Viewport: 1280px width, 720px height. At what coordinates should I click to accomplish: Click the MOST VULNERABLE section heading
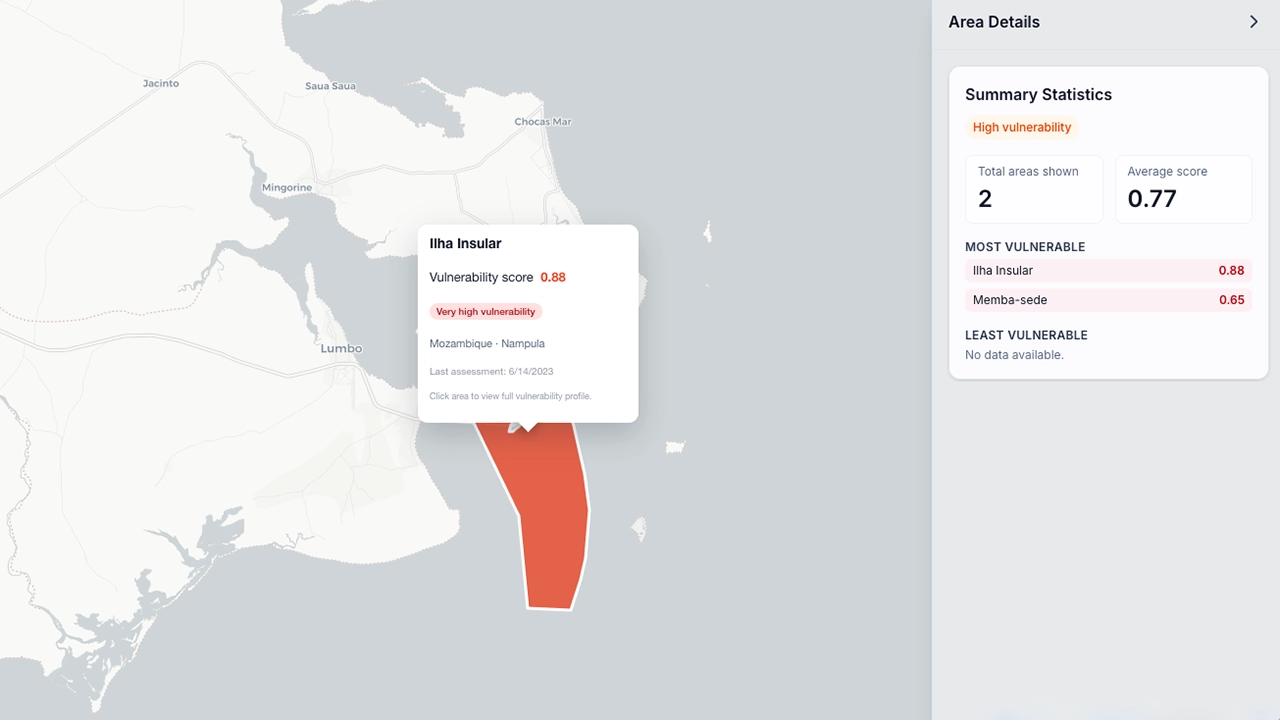coord(1025,247)
